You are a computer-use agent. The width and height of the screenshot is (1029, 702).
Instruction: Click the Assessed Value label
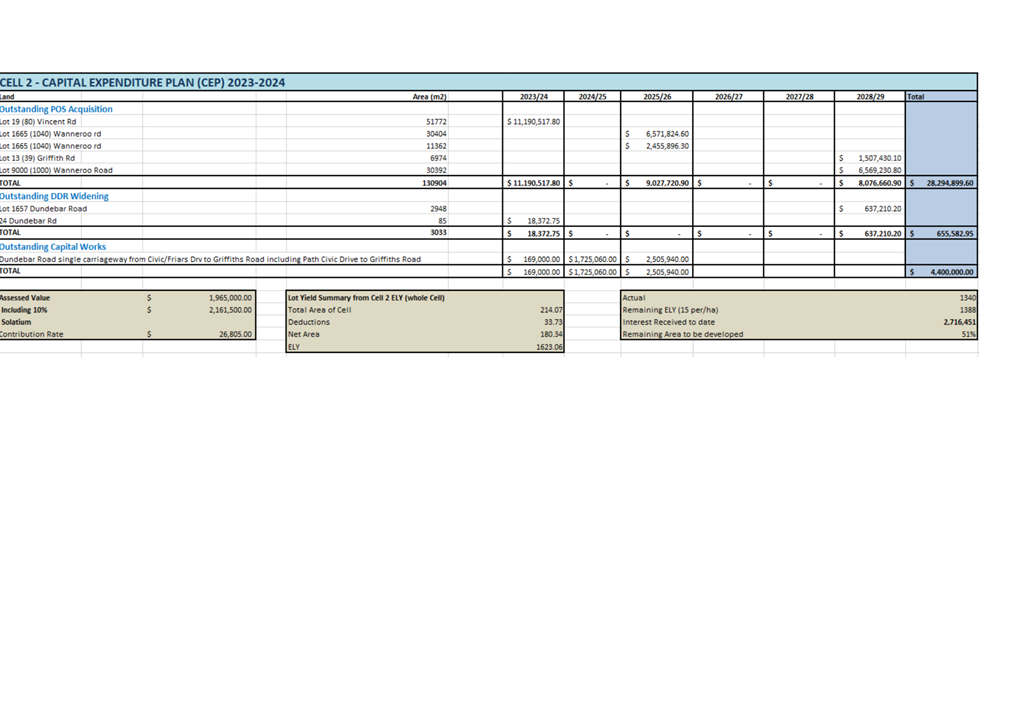(25, 298)
